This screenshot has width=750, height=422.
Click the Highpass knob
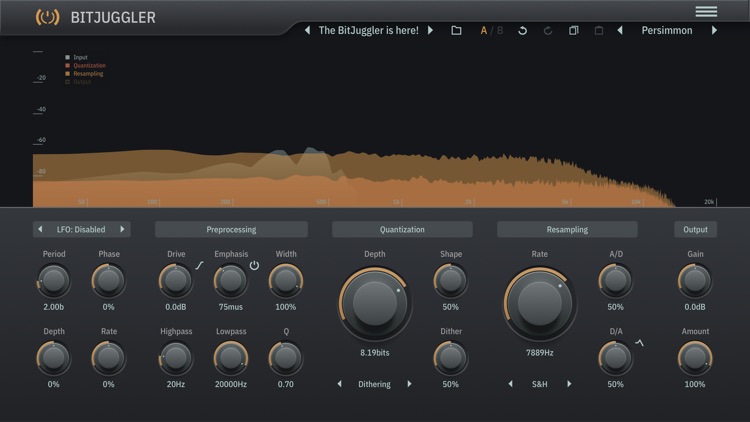pos(176,358)
